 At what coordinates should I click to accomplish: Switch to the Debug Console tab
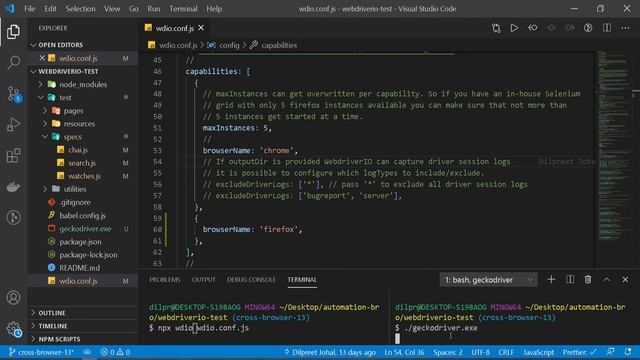click(251, 280)
